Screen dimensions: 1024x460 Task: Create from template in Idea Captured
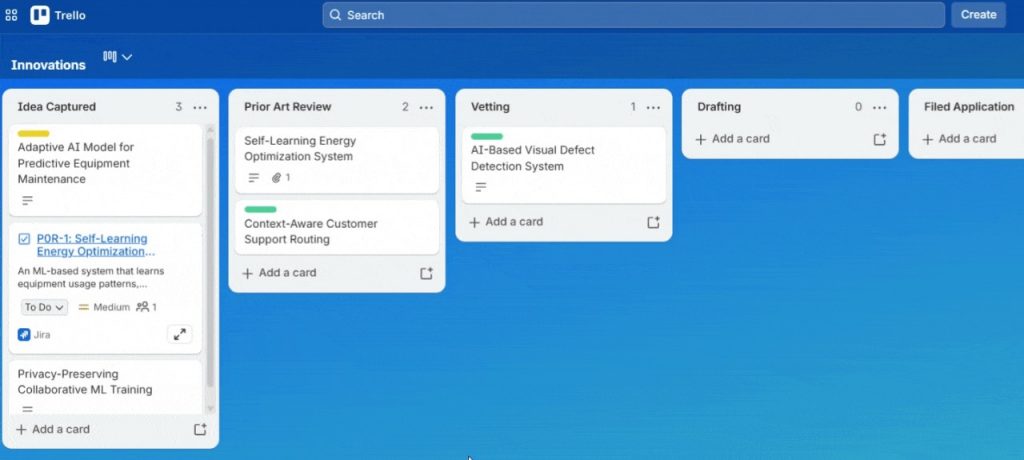[200, 429]
